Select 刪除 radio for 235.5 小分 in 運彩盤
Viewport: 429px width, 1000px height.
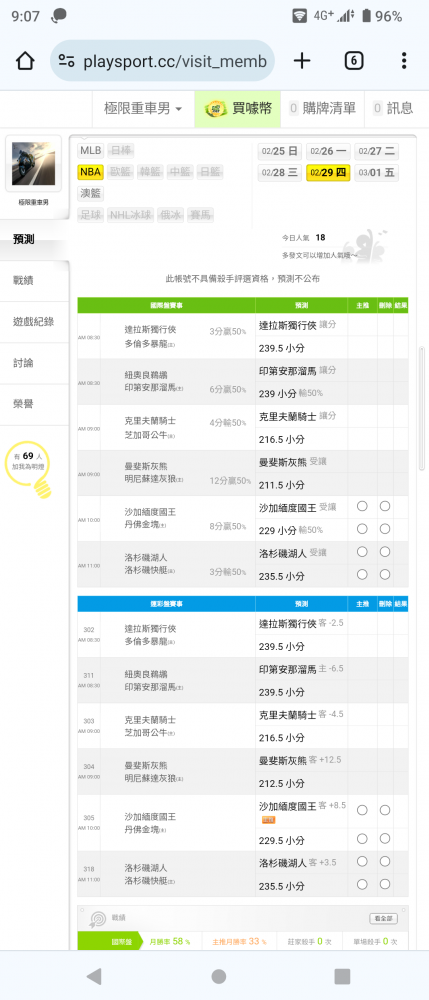pos(385,885)
